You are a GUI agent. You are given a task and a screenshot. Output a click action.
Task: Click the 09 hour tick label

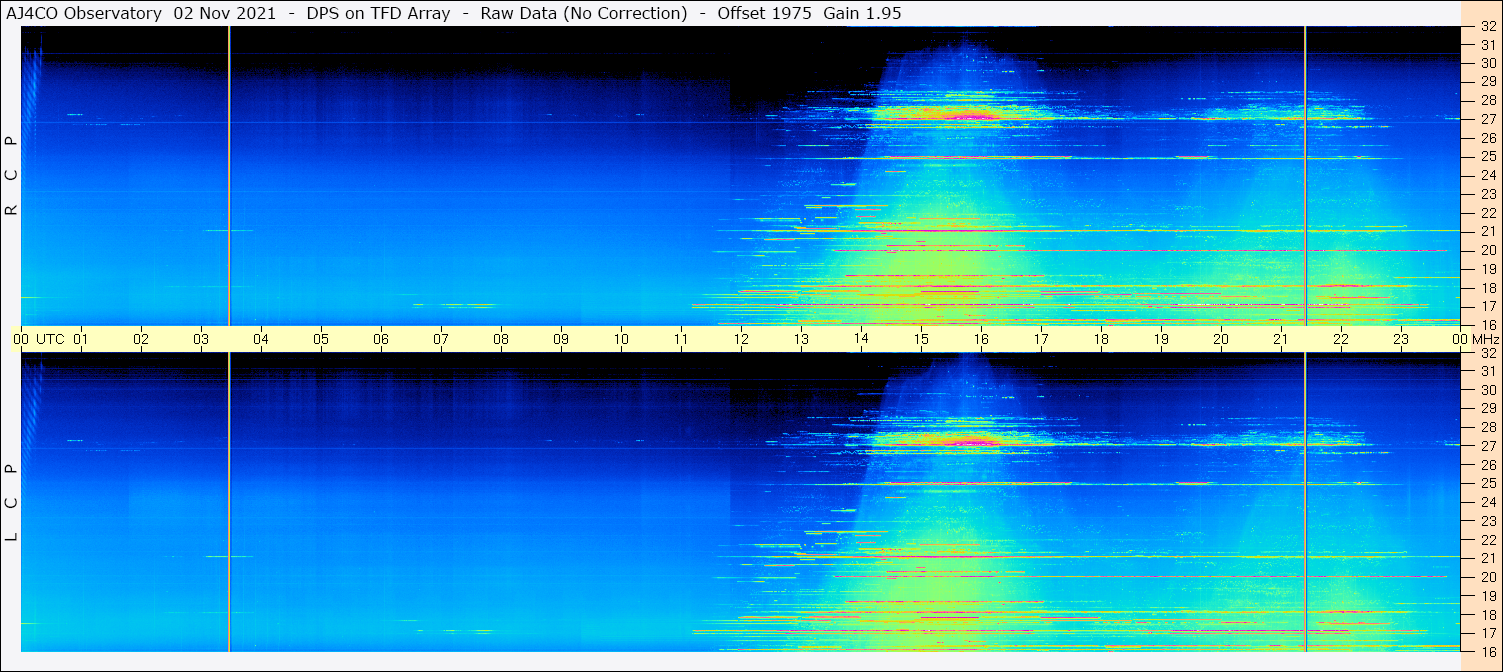tap(561, 339)
